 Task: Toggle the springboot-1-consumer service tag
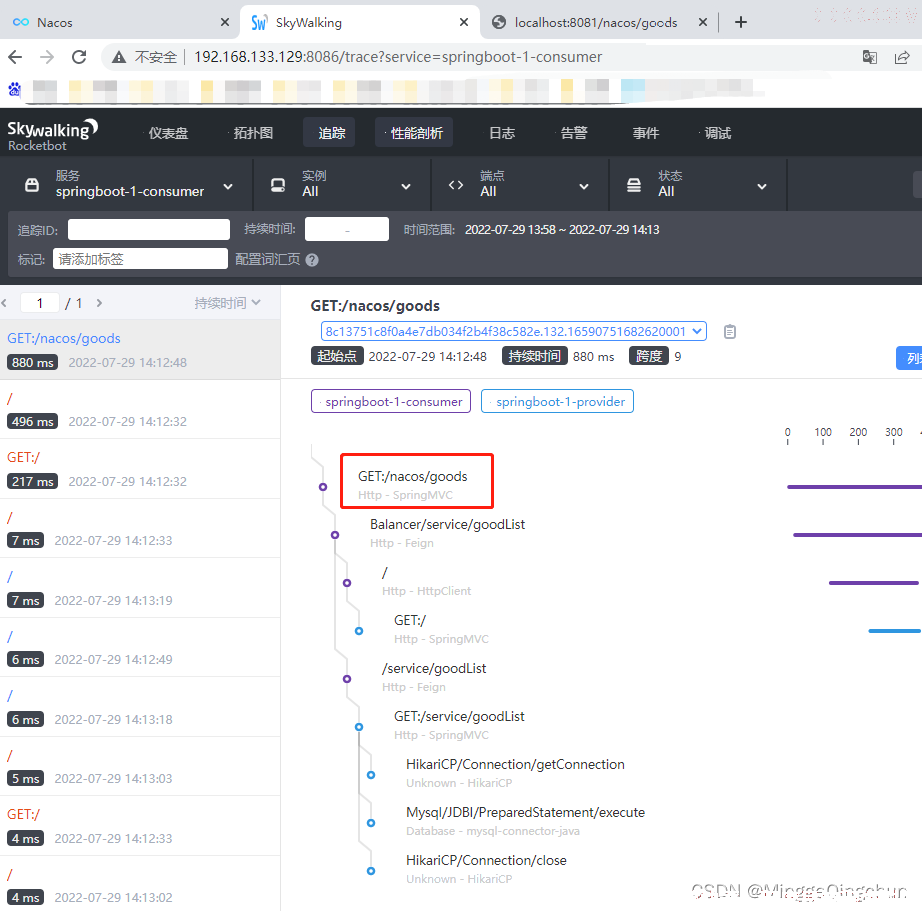(x=391, y=401)
